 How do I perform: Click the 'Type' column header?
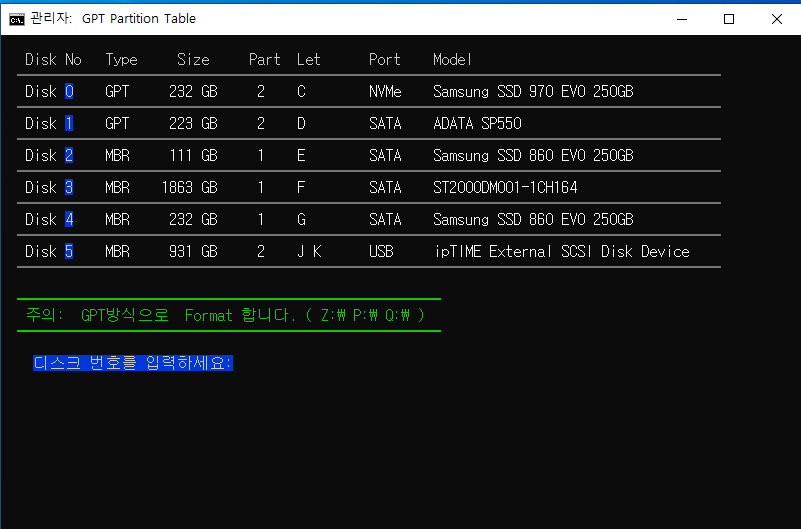[x=121, y=60]
